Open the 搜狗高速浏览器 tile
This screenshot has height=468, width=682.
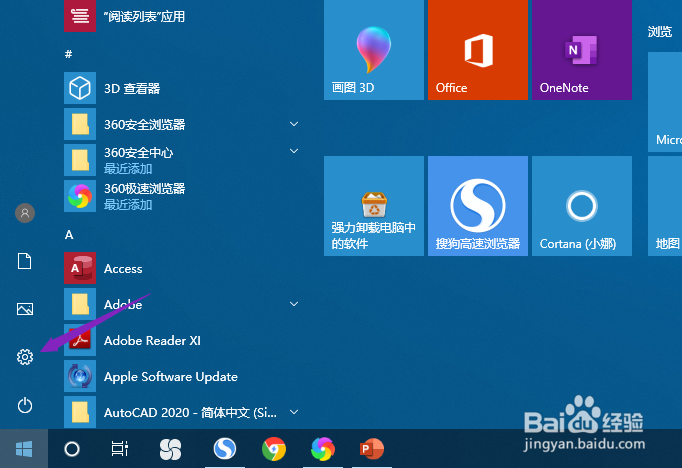click(478, 206)
